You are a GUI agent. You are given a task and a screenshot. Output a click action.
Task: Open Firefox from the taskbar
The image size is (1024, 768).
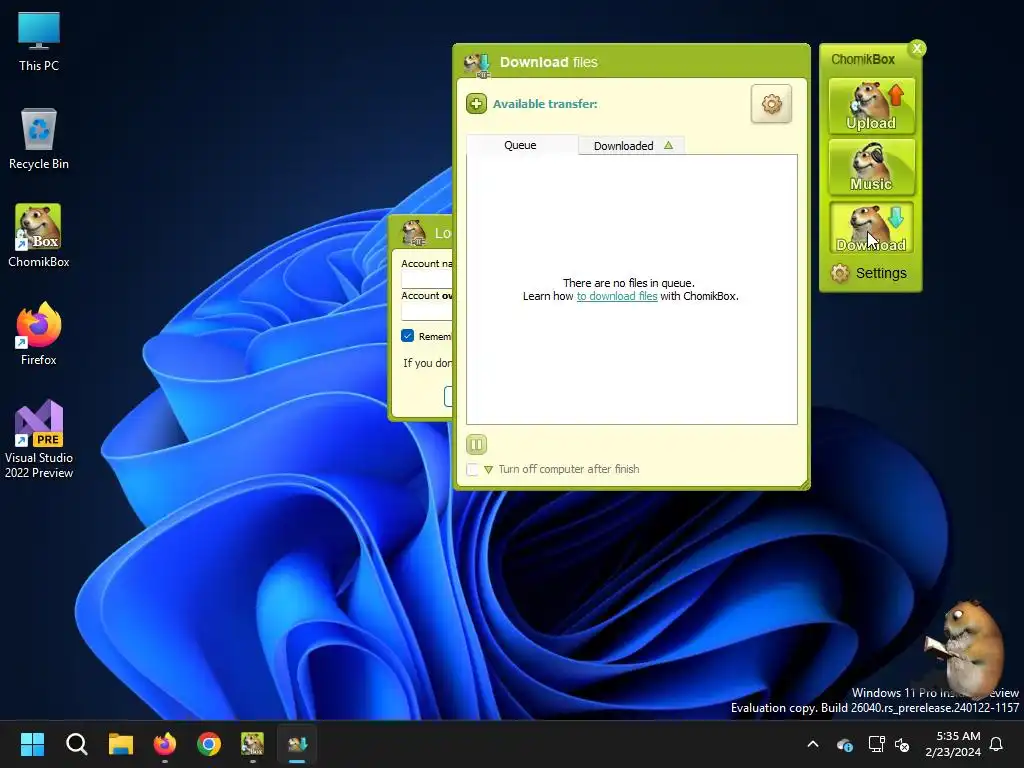tap(165, 744)
